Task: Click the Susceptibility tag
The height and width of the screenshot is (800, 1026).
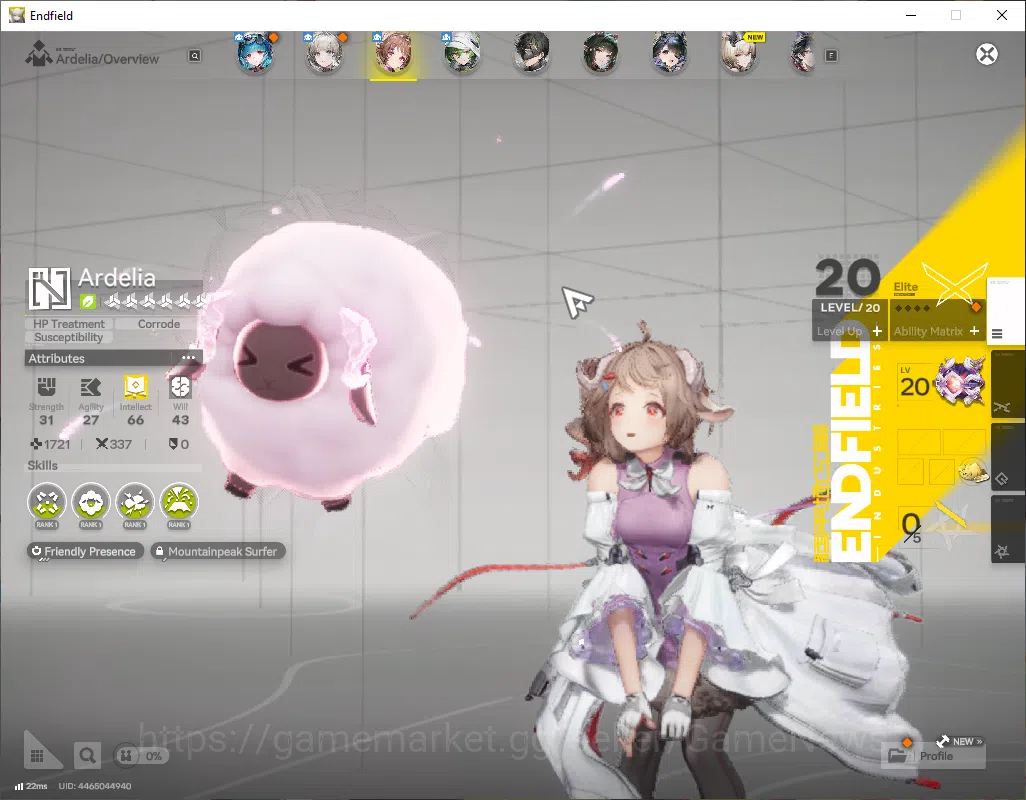Action: click(x=69, y=337)
